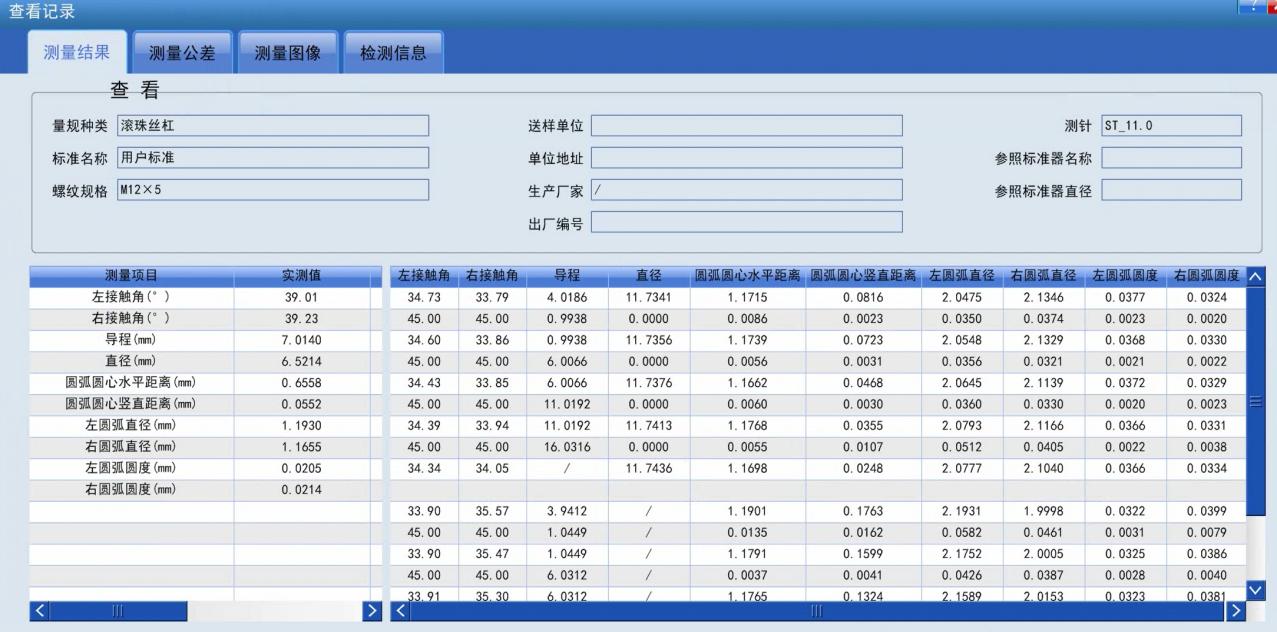Viewport: 1277px width, 632px height.
Task: Click right arrow of left table scrollbar
Action: 370,610
